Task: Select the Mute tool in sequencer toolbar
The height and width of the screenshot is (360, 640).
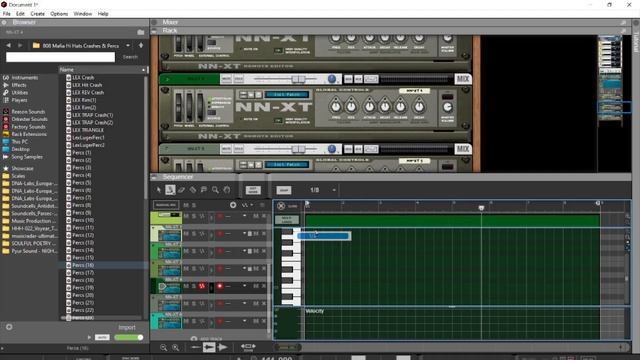Action: pos(204,190)
